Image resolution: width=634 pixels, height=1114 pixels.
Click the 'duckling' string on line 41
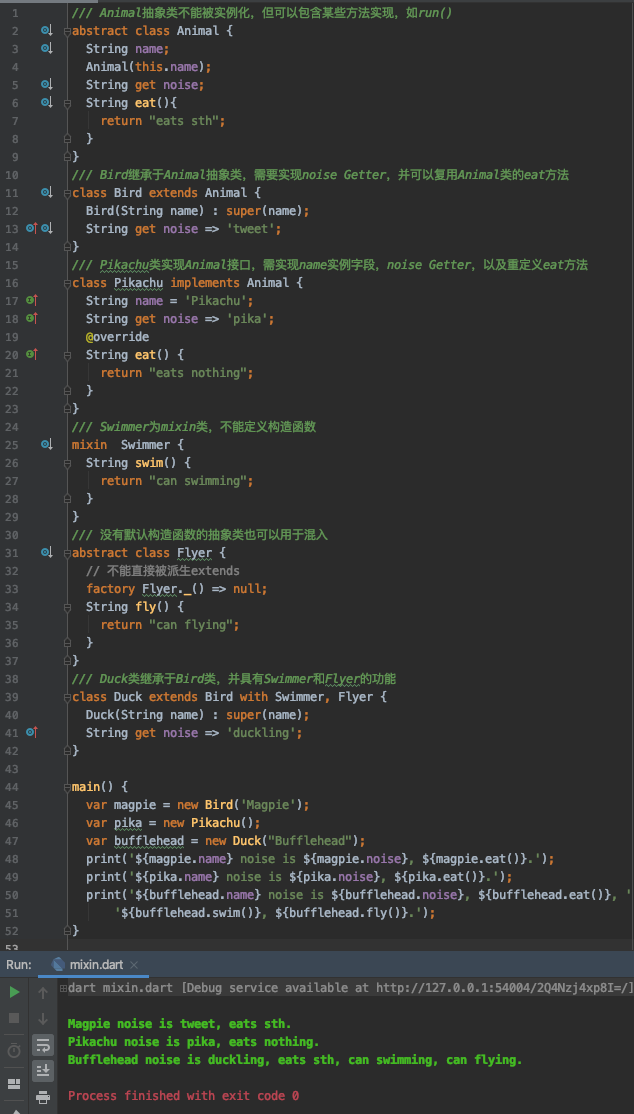click(261, 732)
